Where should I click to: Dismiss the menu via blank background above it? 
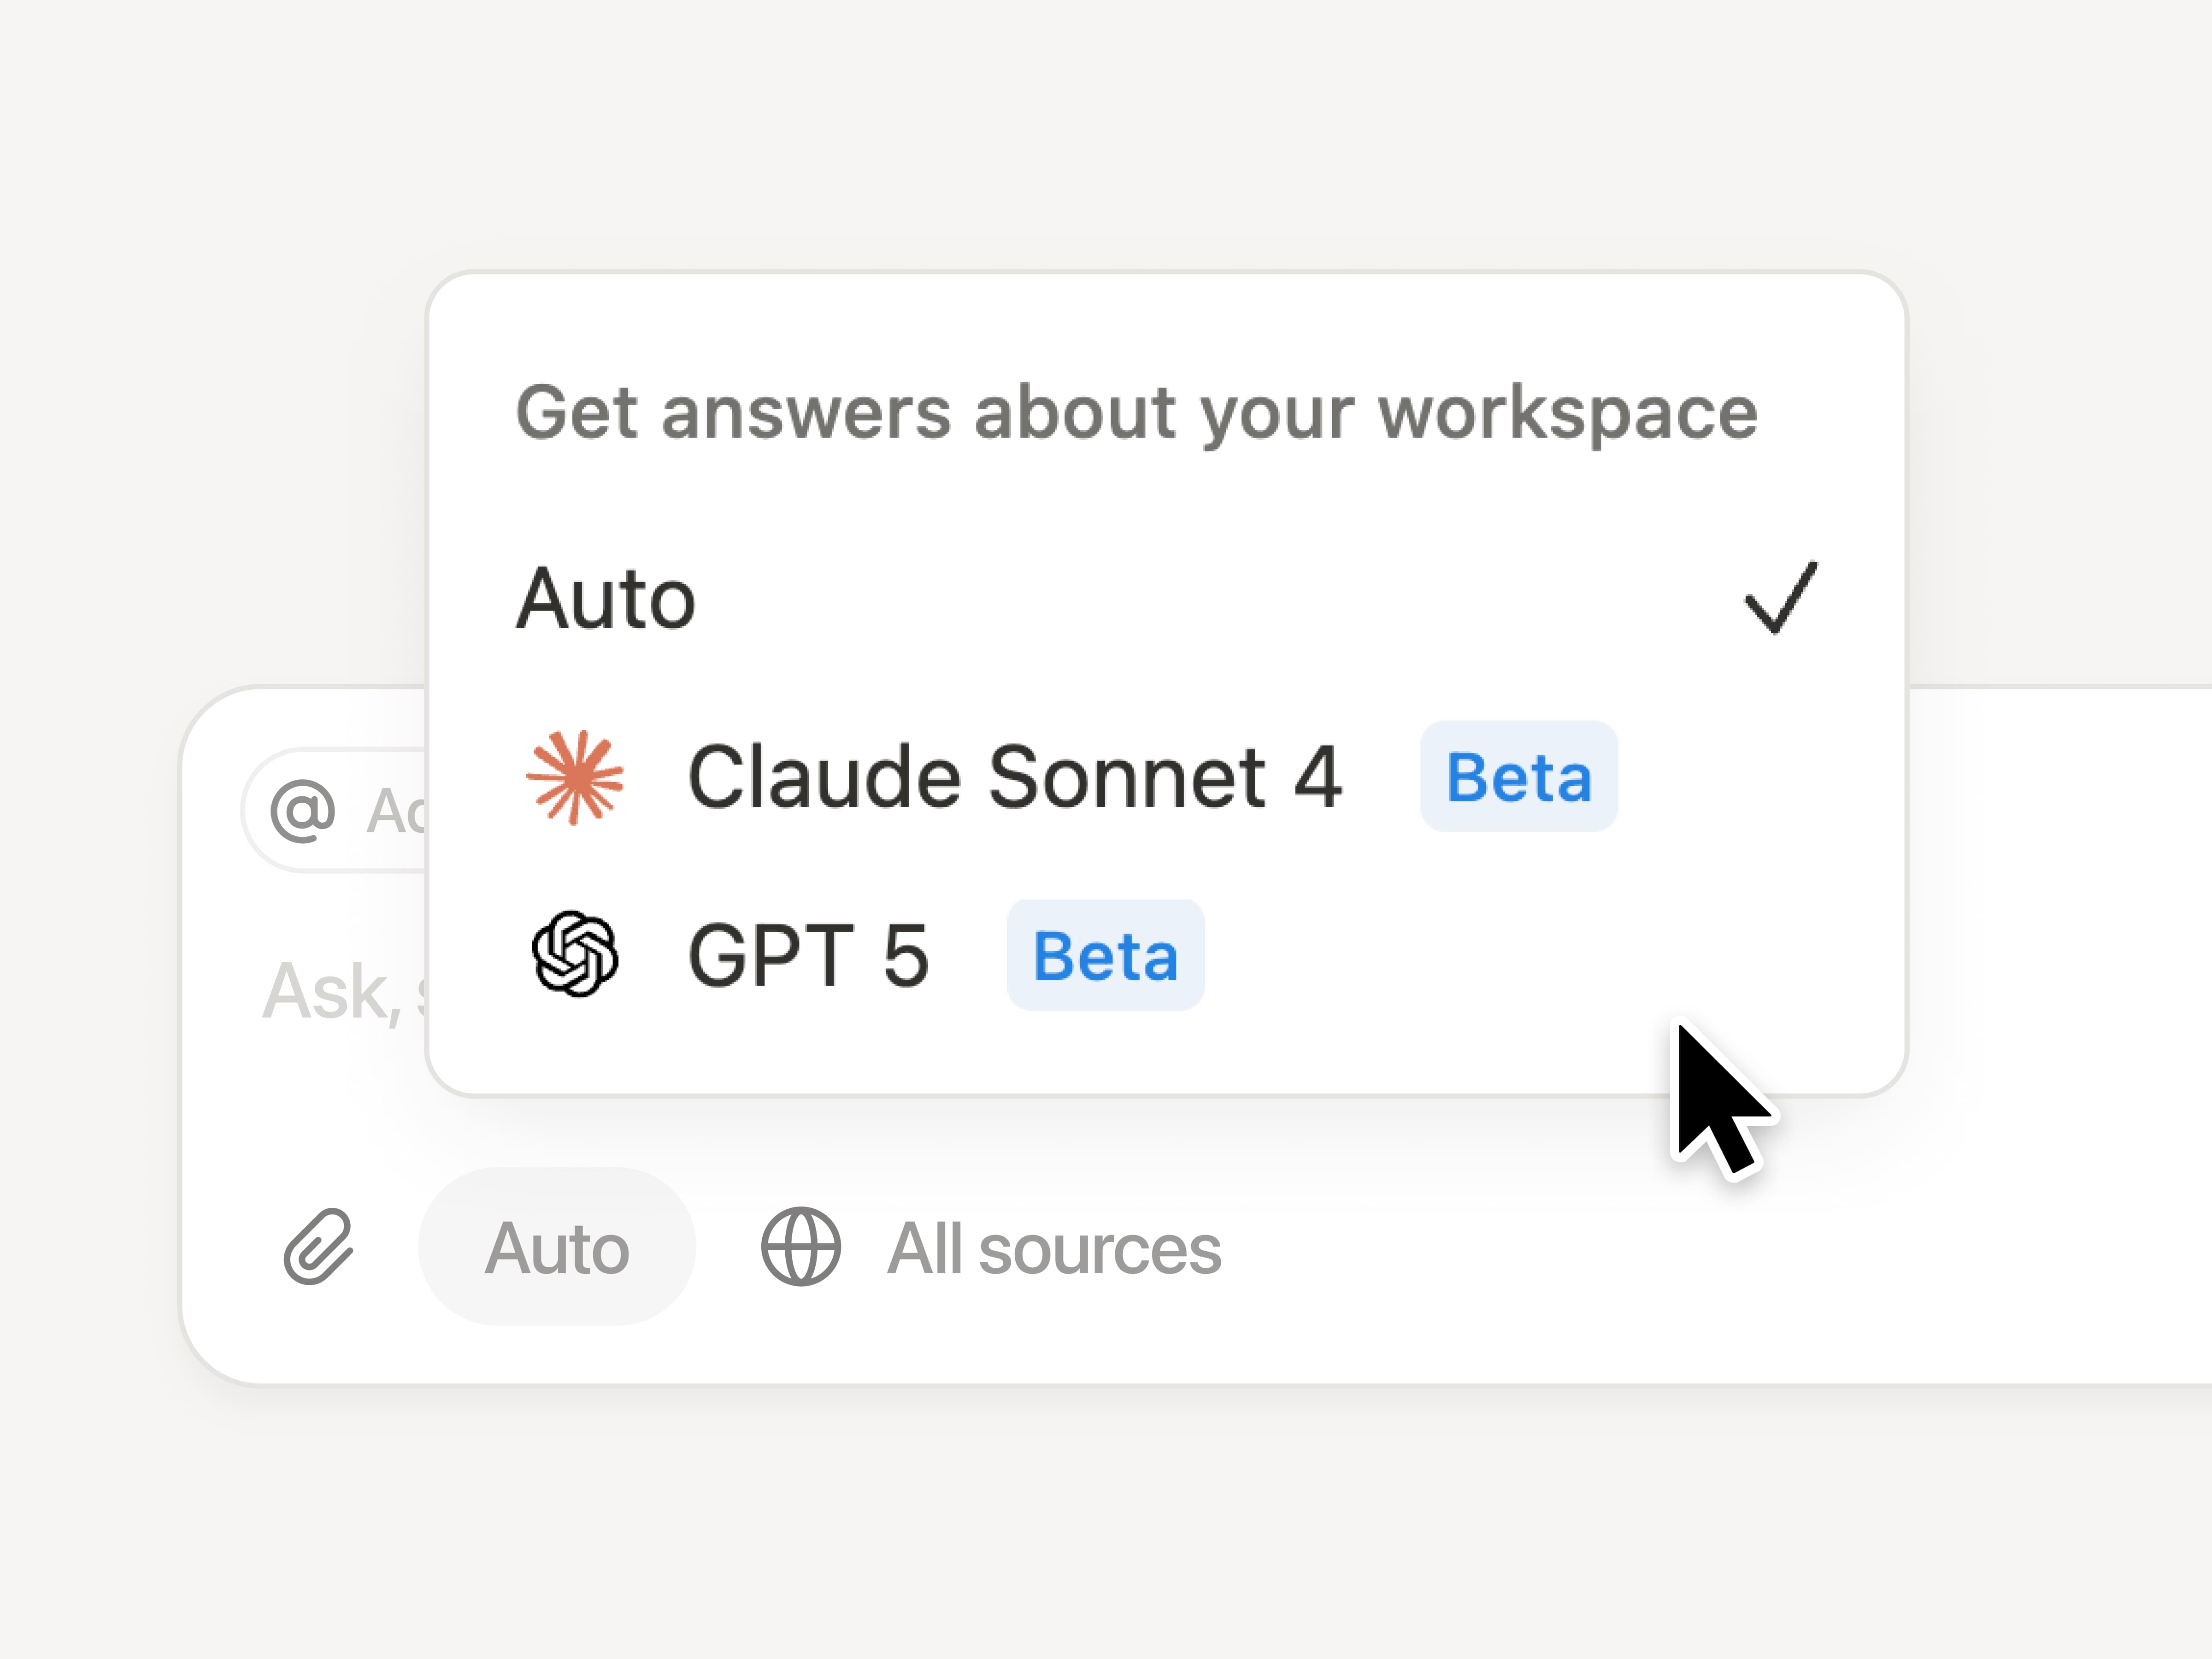pyautogui.click(x=1100, y=130)
